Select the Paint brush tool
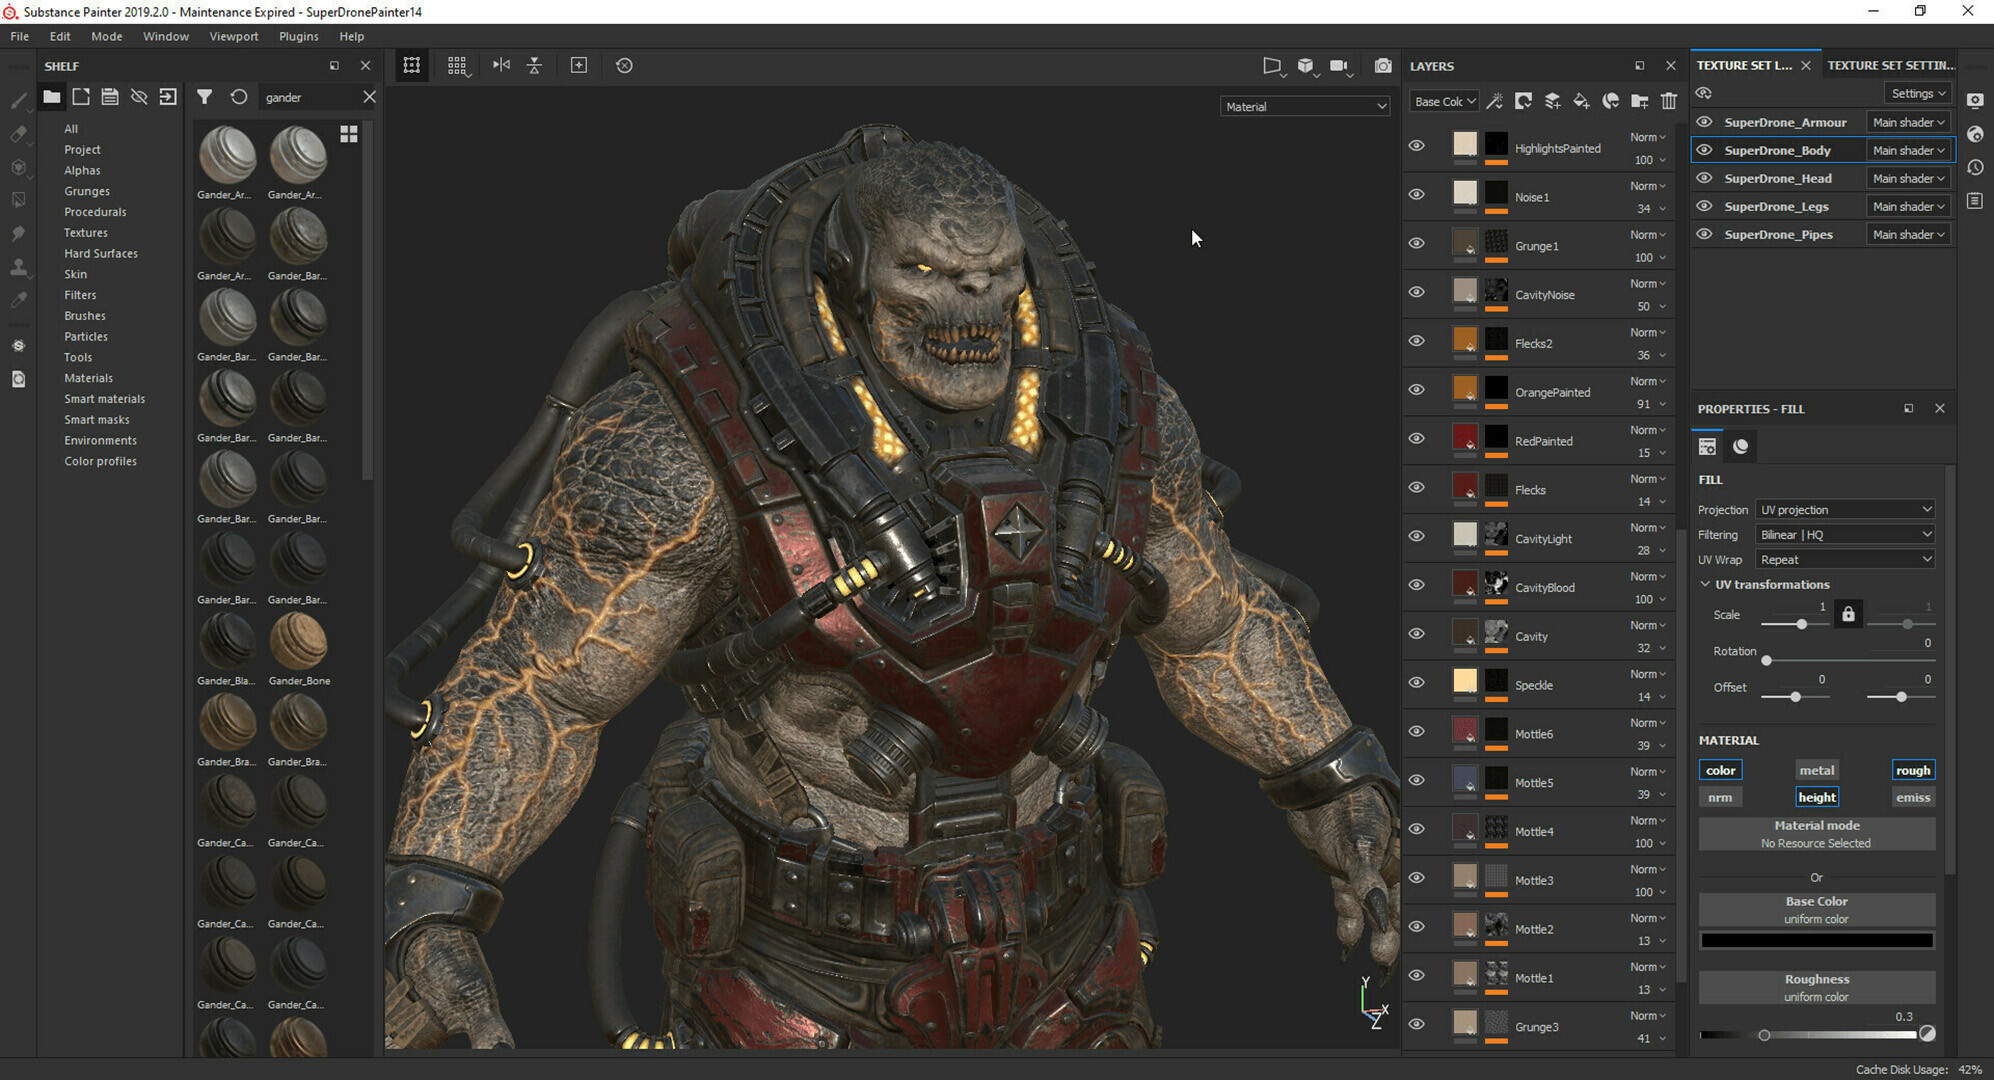The width and height of the screenshot is (1994, 1080). (x=19, y=100)
